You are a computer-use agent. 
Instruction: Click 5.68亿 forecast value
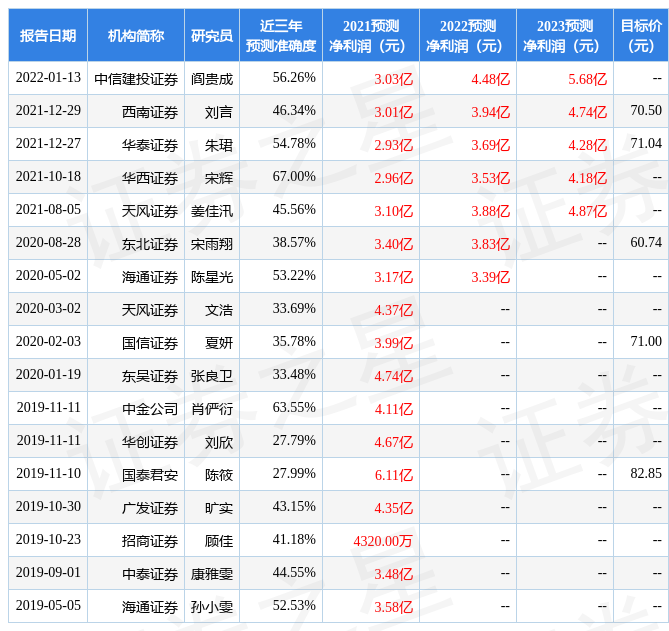[x=587, y=79]
